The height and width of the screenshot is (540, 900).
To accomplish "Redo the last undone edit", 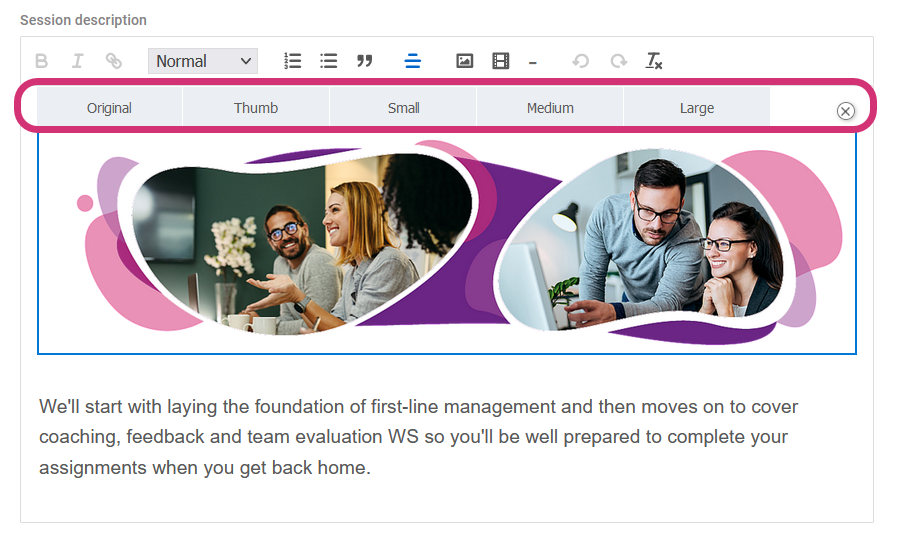I will [x=618, y=61].
